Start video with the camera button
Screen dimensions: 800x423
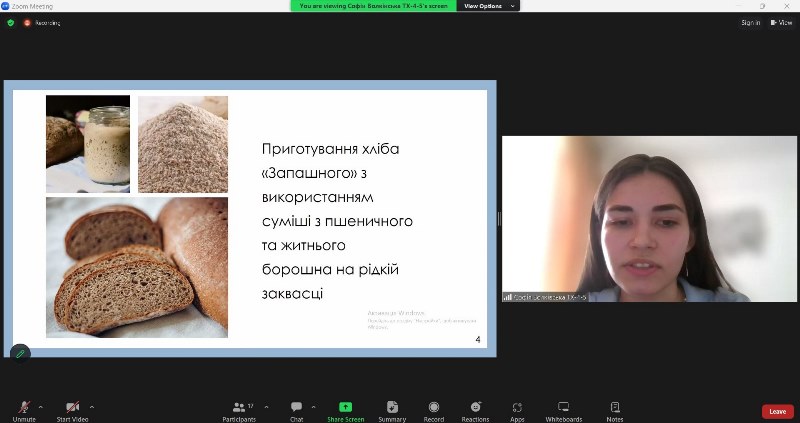tap(72, 408)
